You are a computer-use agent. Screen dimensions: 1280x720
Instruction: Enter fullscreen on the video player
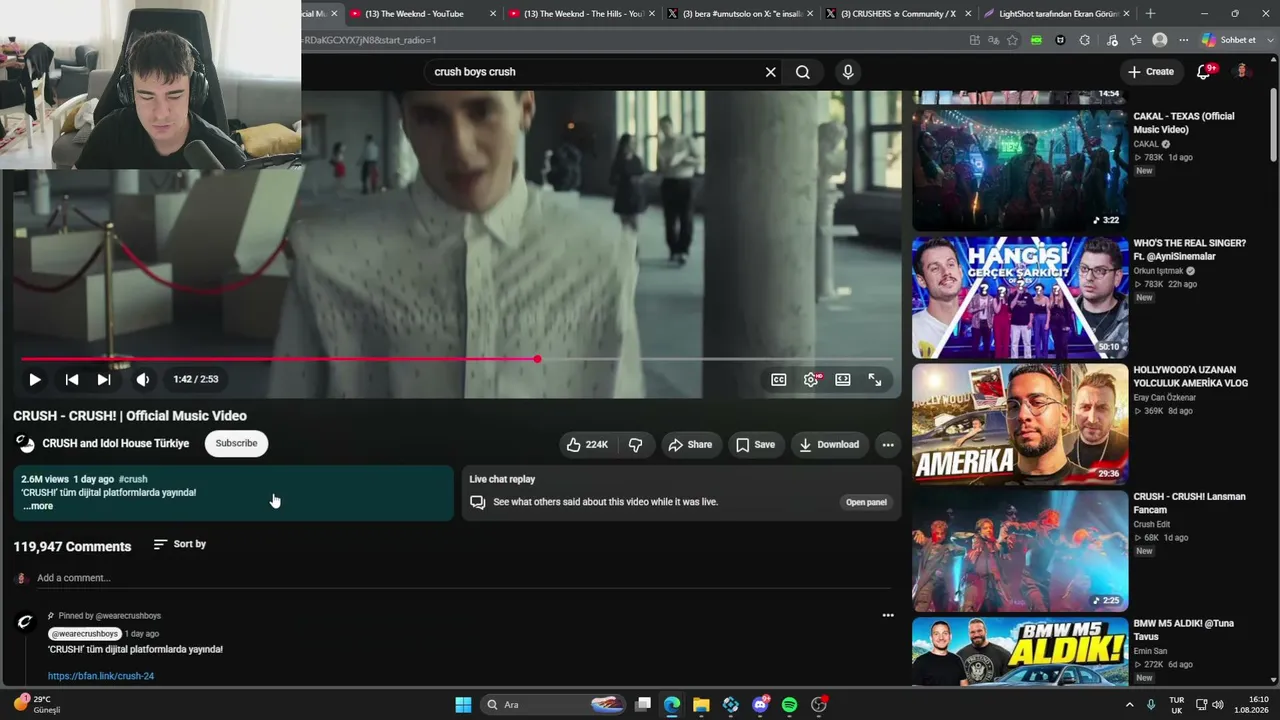coord(875,380)
